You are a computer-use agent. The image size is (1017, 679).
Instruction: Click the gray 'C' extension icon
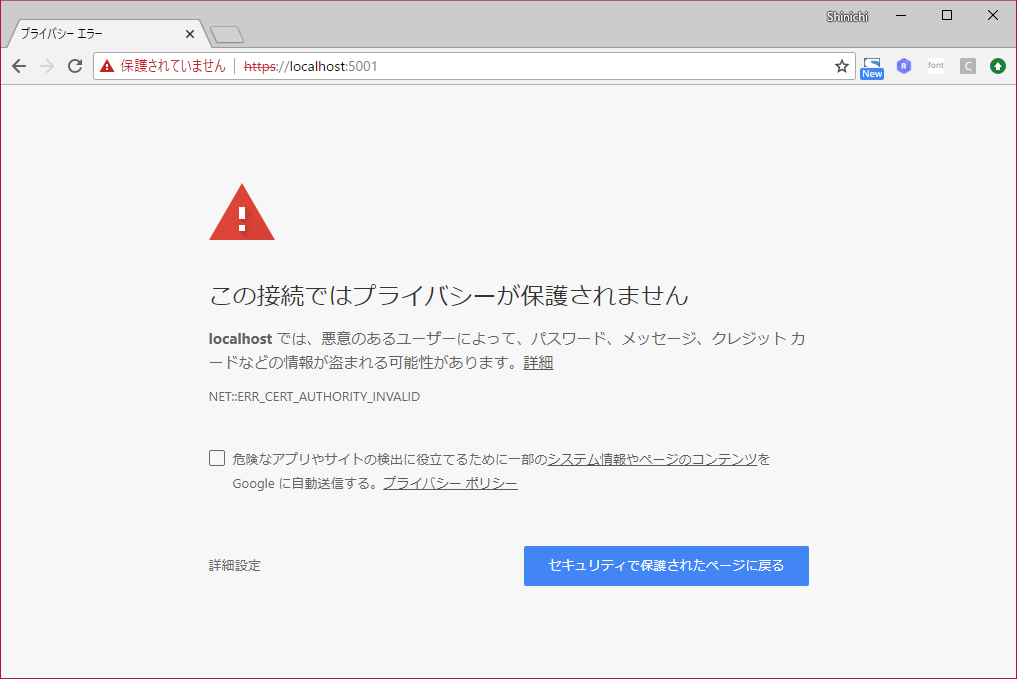[x=967, y=65]
